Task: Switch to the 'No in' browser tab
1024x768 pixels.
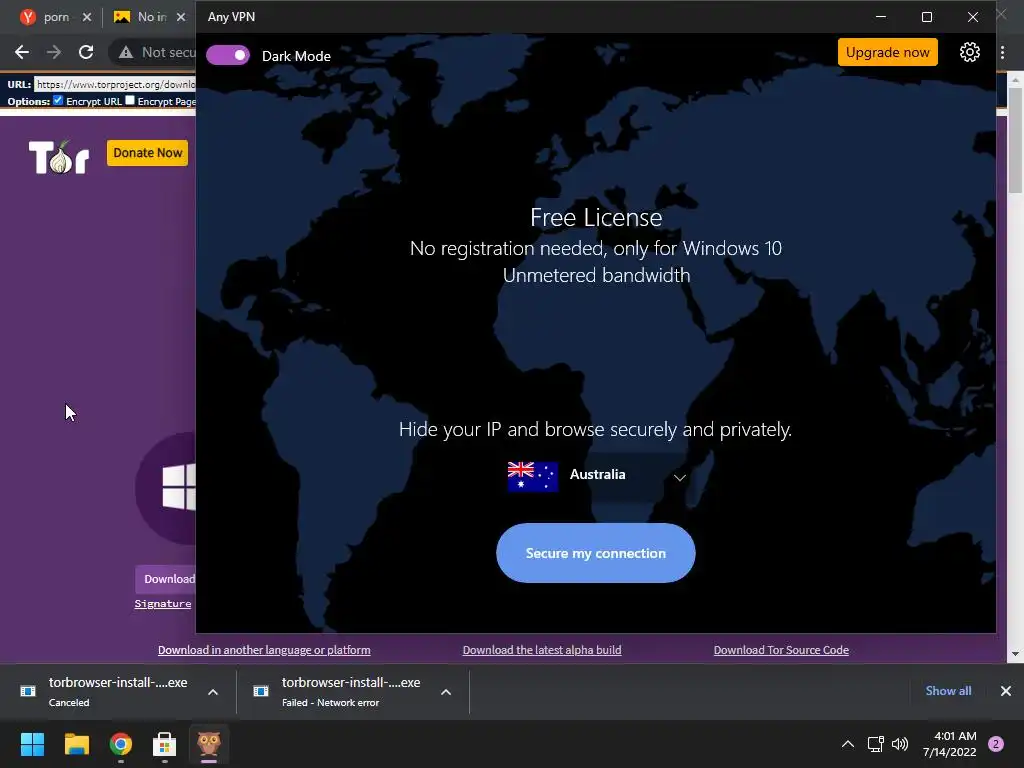Action: click(x=142, y=17)
